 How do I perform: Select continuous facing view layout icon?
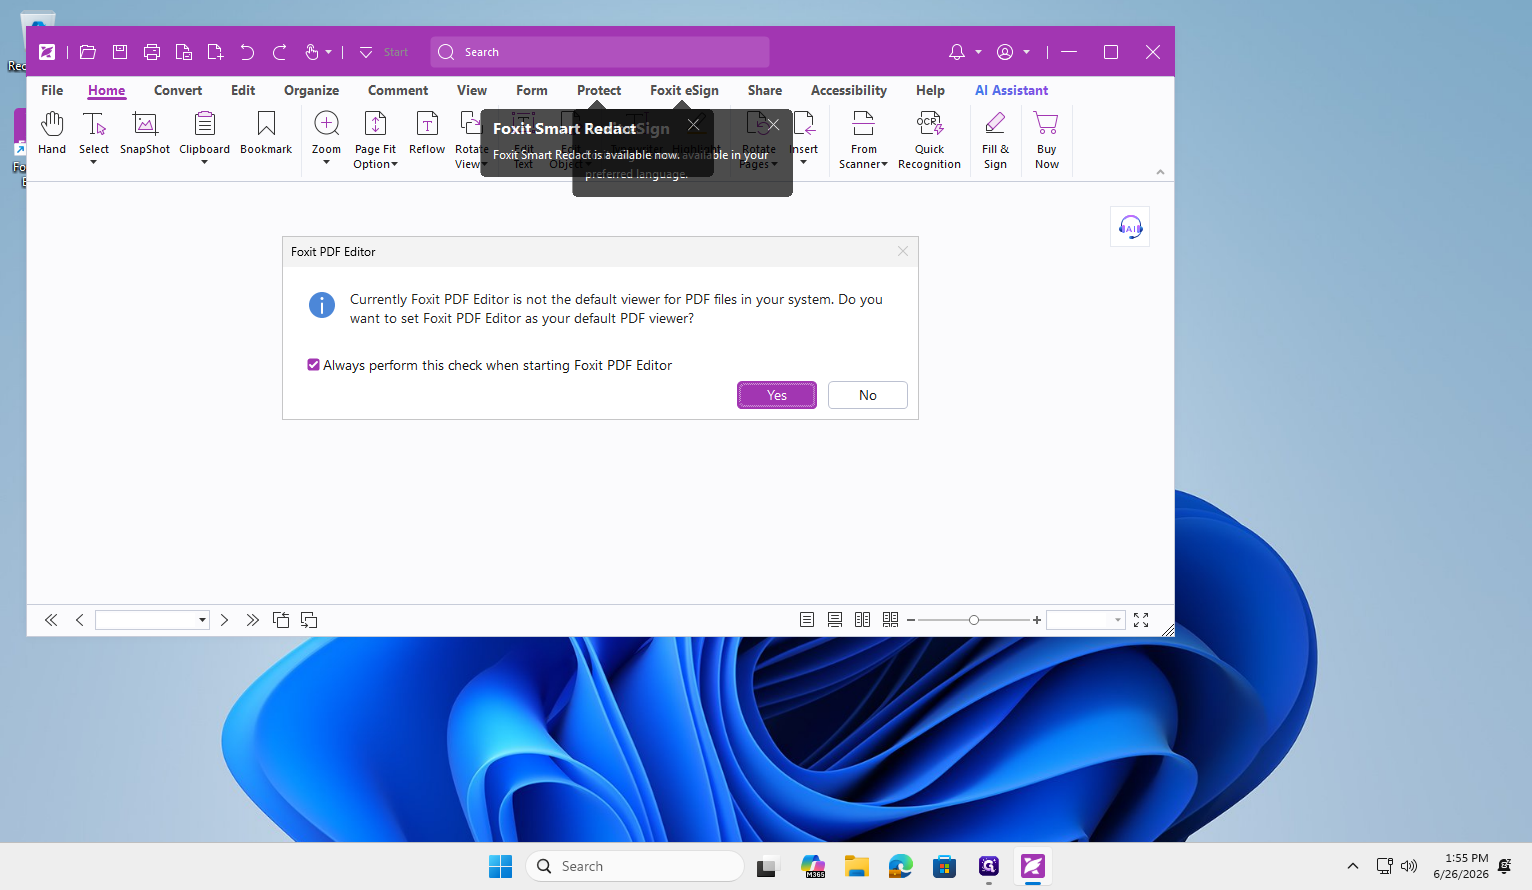(x=891, y=620)
